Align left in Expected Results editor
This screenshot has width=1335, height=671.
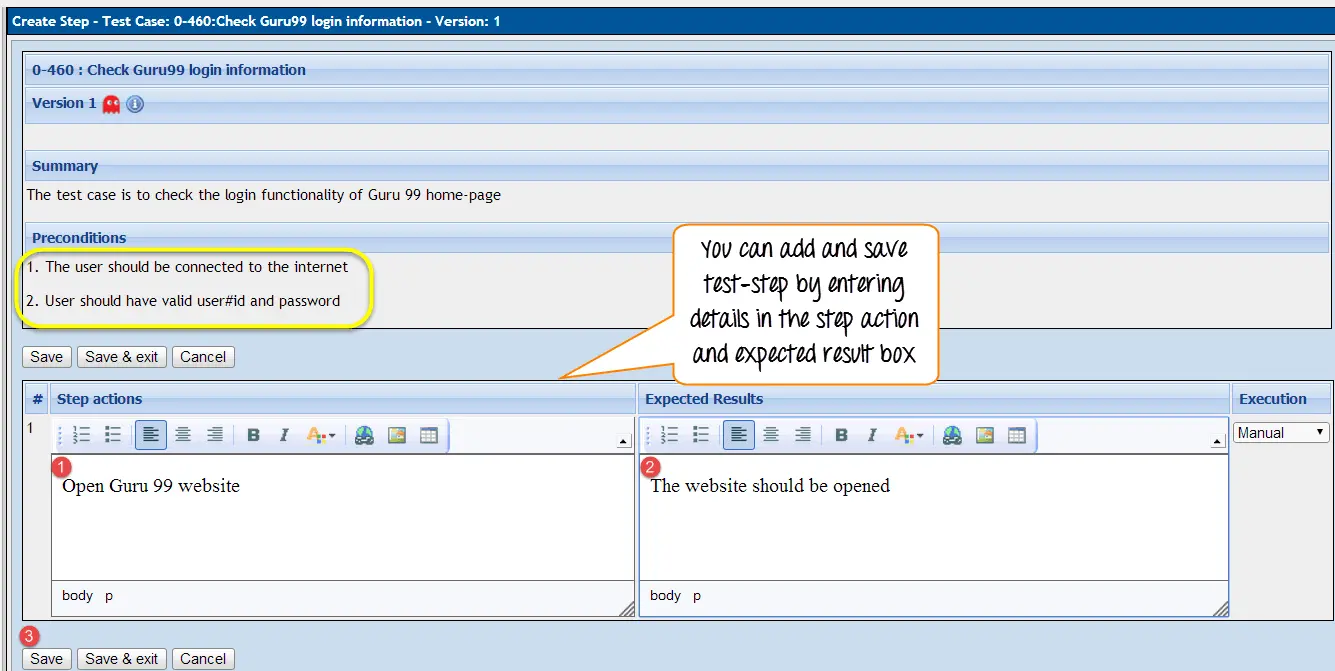tap(739, 435)
